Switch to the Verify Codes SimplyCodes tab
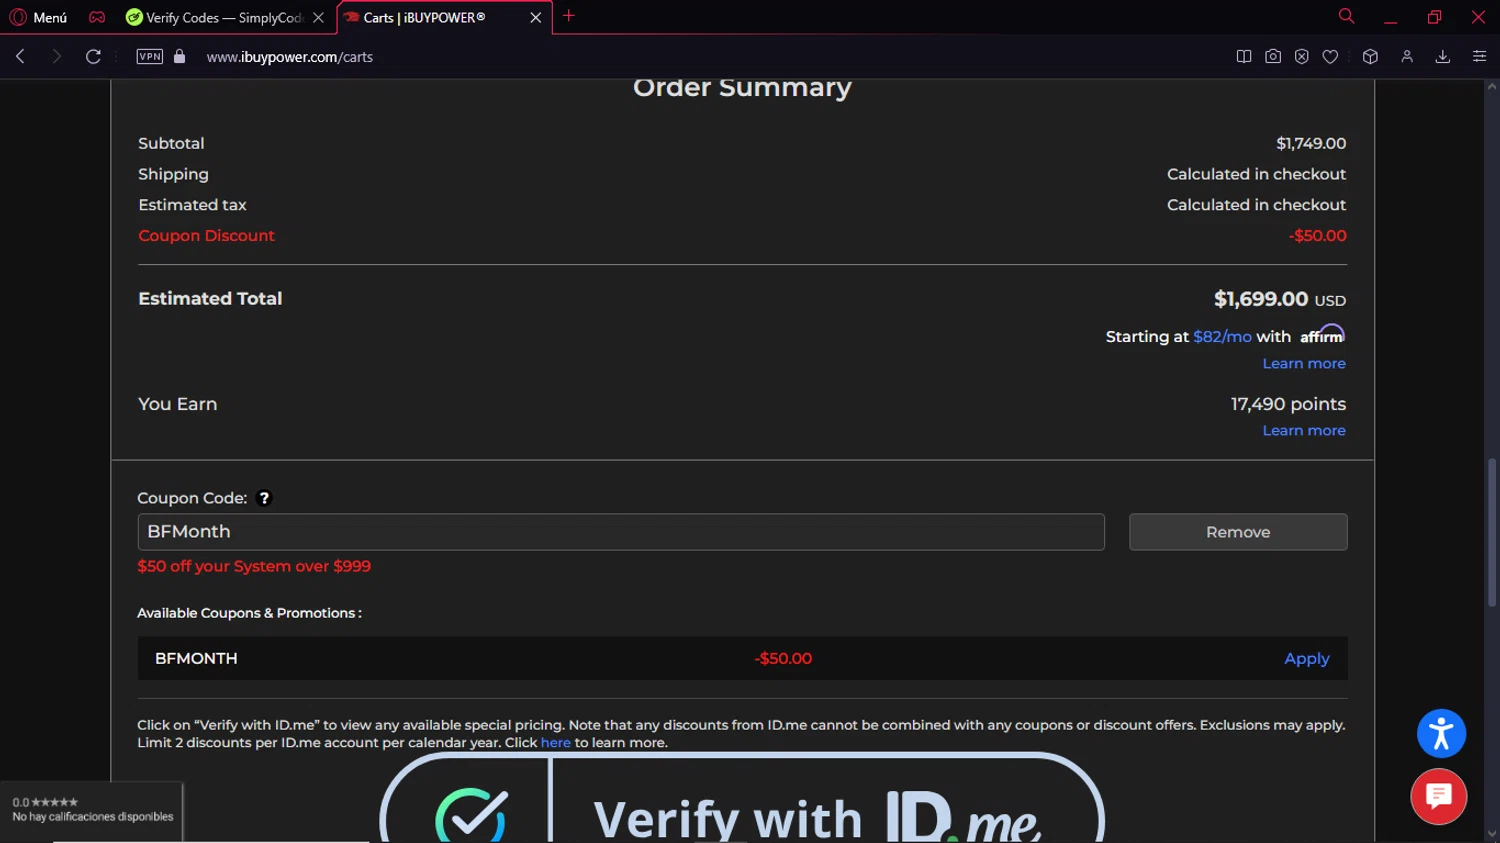This screenshot has width=1500, height=843. (215, 17)
